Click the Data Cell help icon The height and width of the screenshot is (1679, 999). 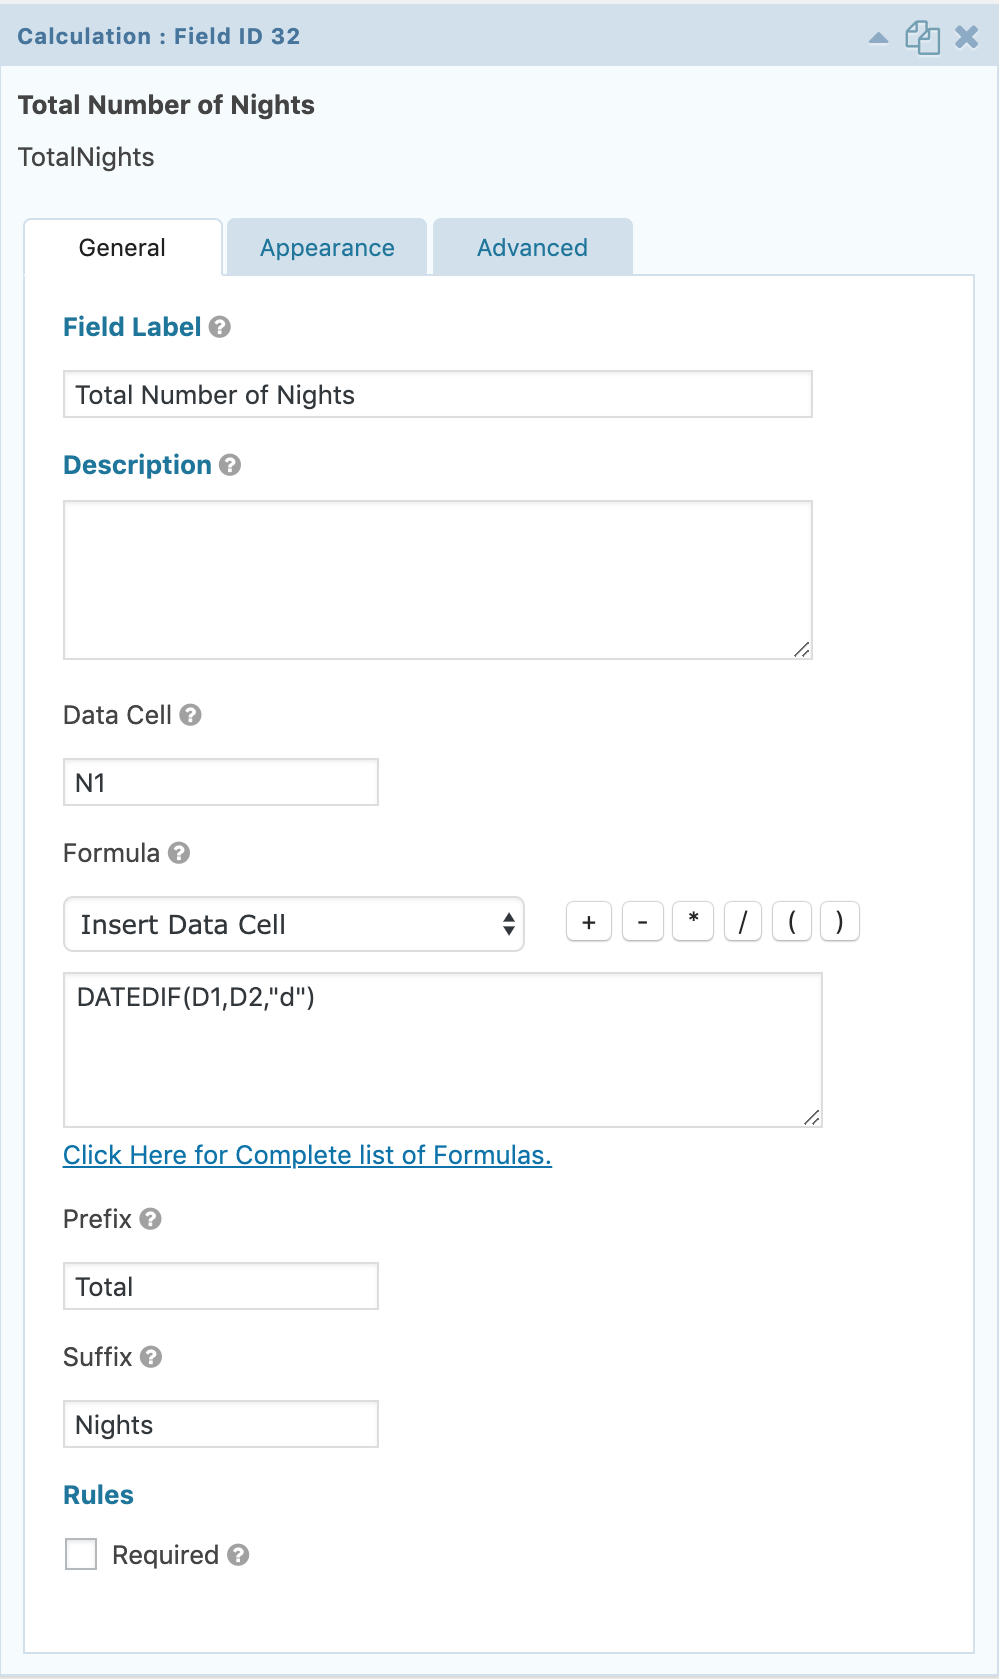point(190,715)
